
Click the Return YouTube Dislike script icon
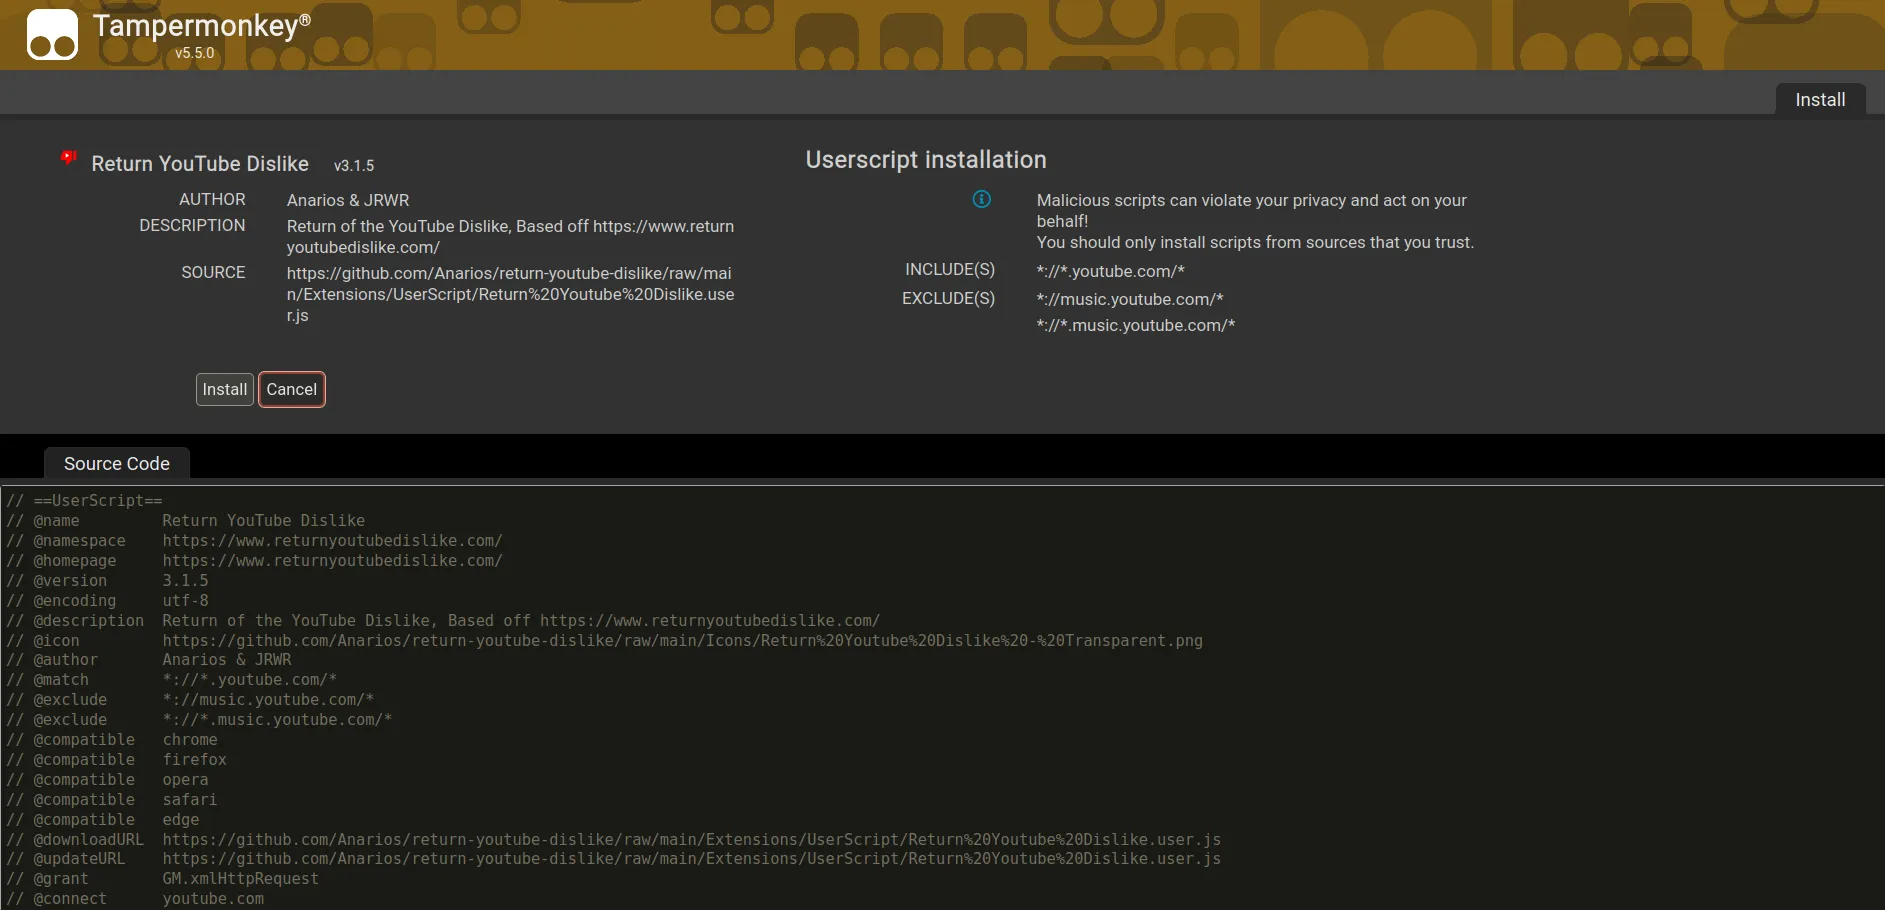(x=68, y=157)
